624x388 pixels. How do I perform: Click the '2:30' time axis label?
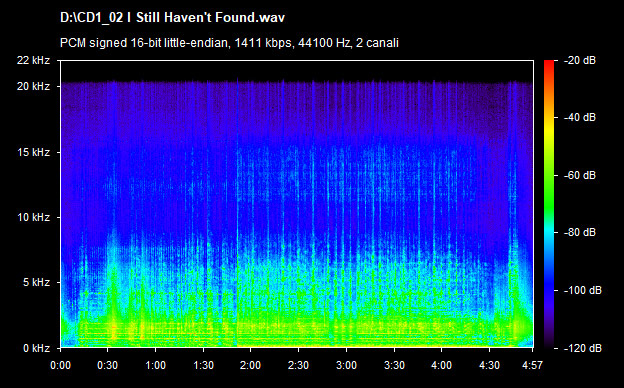click(x=298, y=365)
